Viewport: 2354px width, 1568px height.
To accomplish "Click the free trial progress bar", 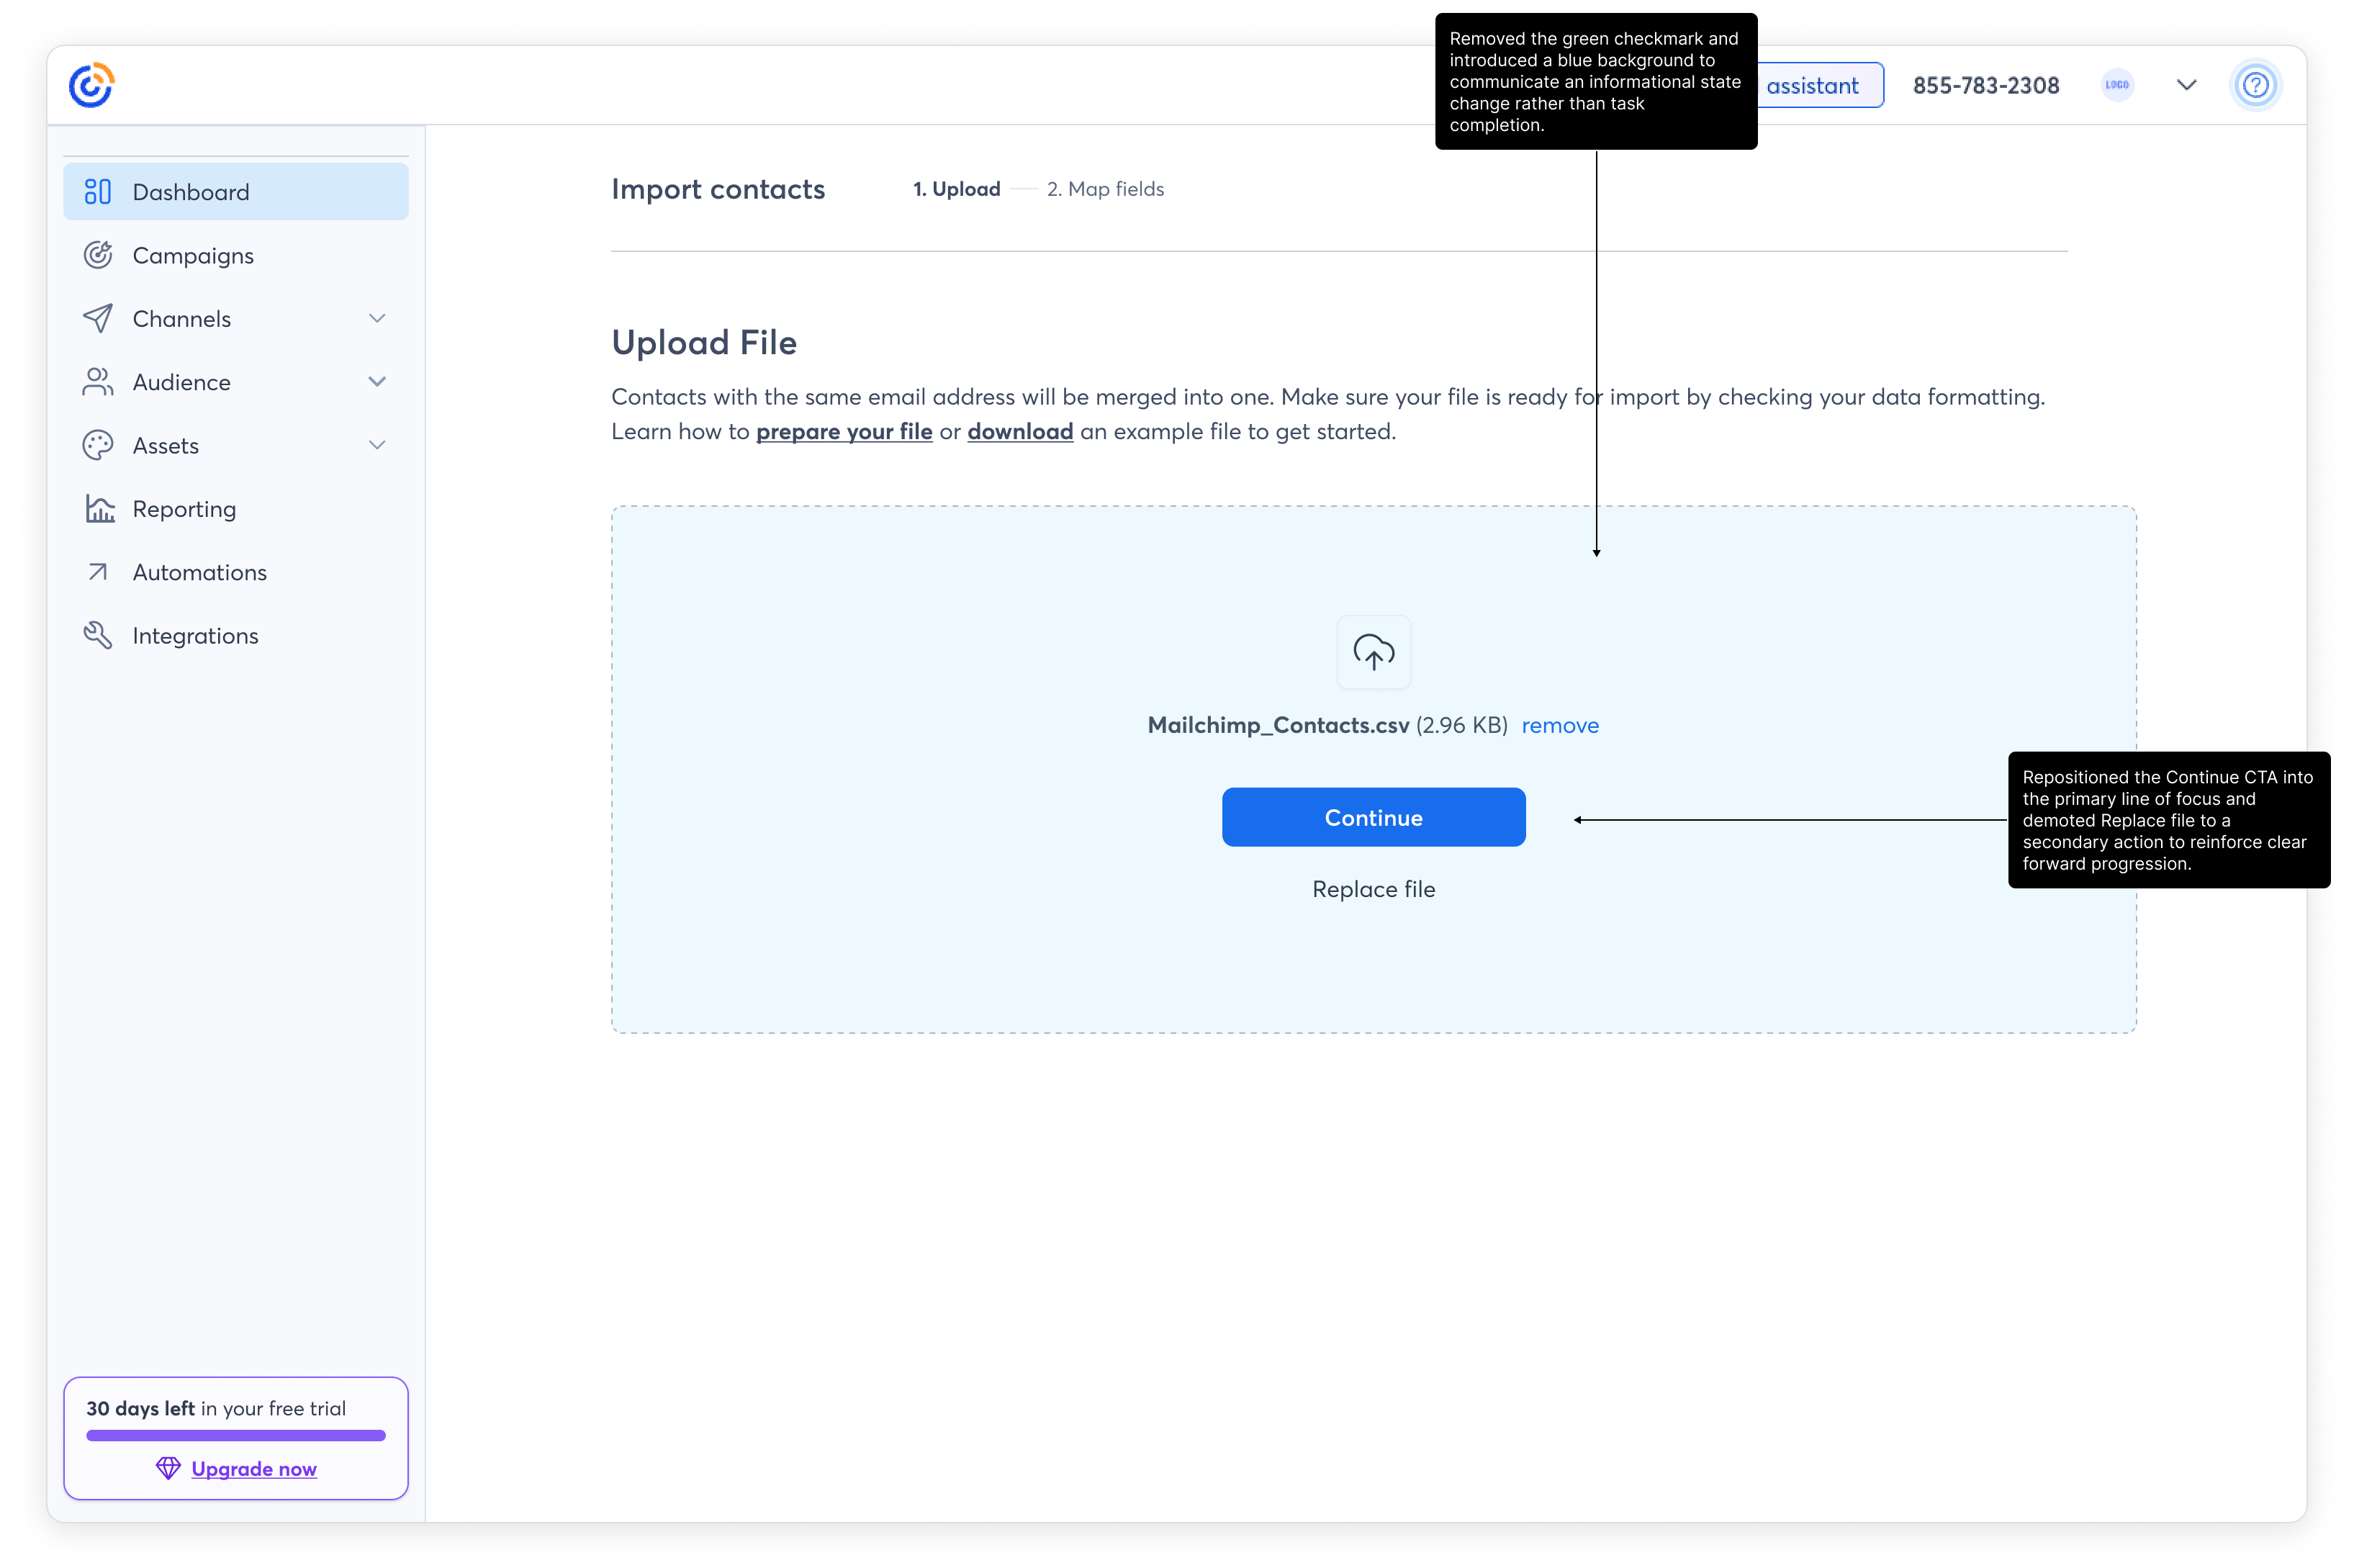I will point(235,1435).
